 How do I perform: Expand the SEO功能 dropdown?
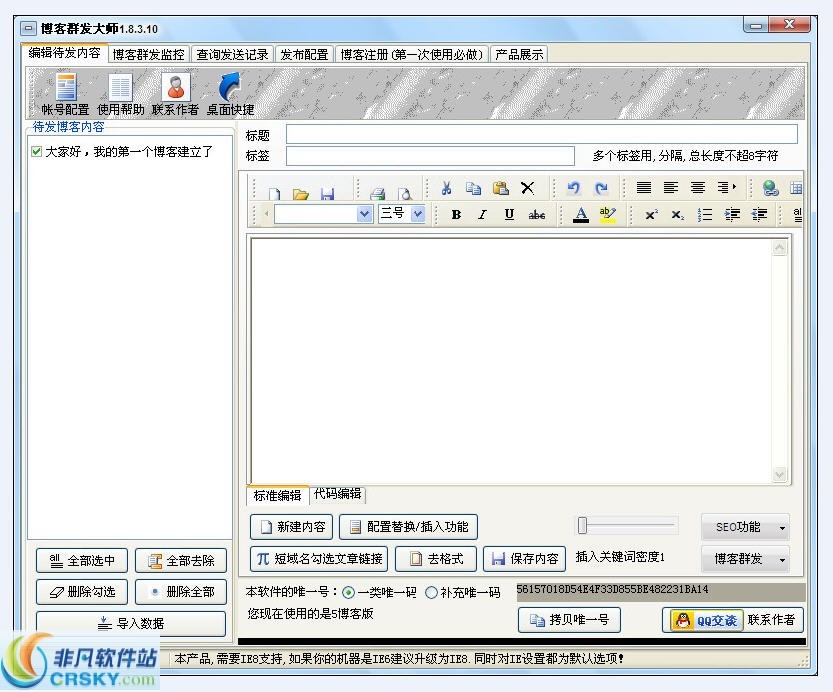(x=745, y=527)
